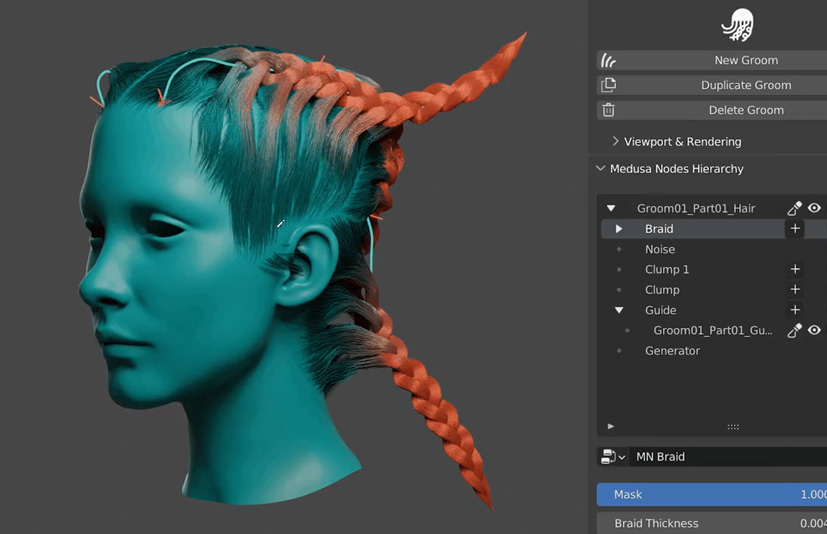This screenshot has width=827, height=534.
Task: Click the plus icon beside Clump 1
Action: 795,269
